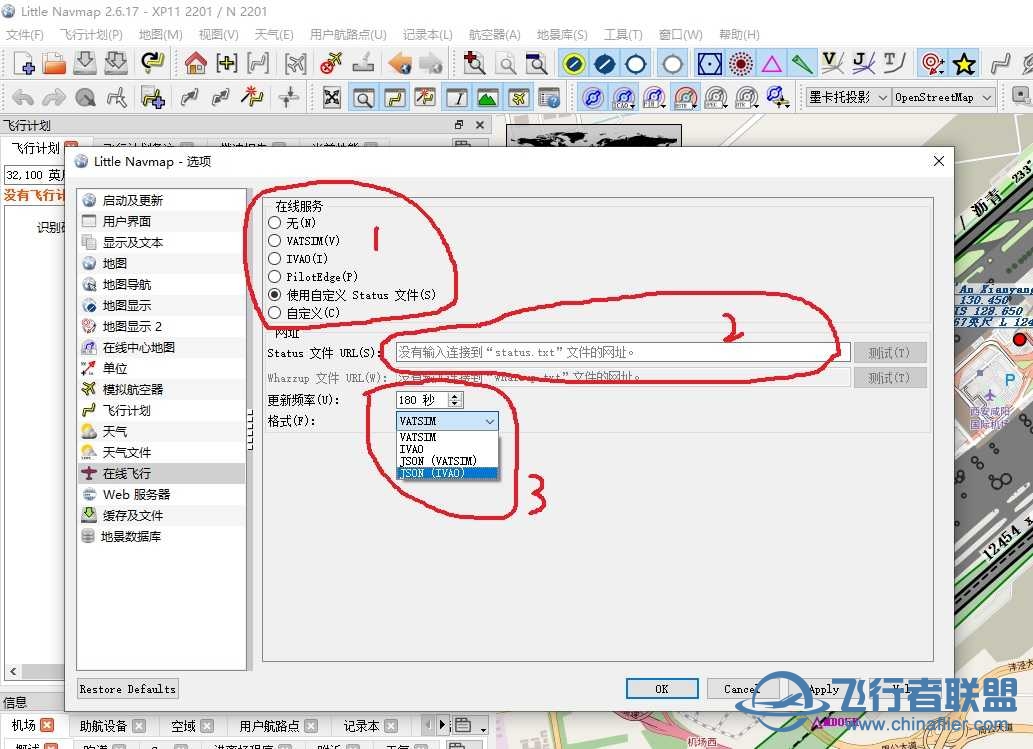Open the 文件(F) menu
The height and width of the screenshot is (749, 1033).
[24, 34]
